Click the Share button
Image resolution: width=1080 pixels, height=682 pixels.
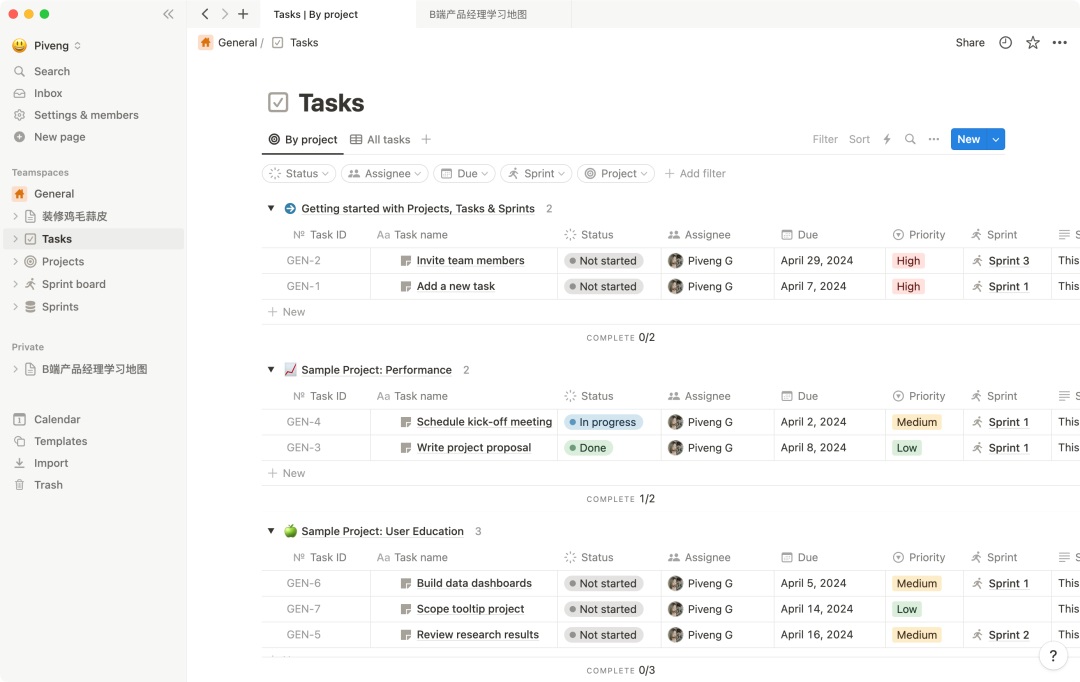[970, 43]
